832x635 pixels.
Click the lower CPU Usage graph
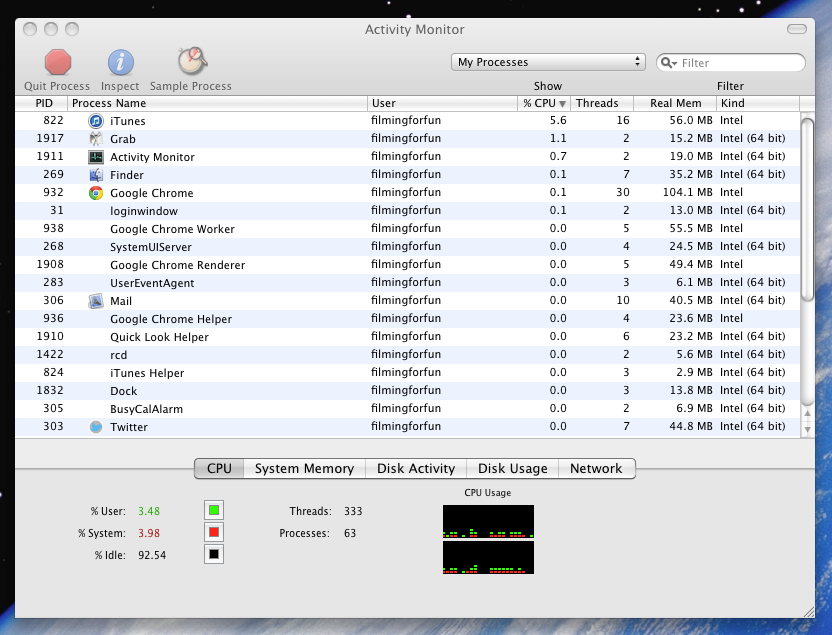click(x=488, y=558)
